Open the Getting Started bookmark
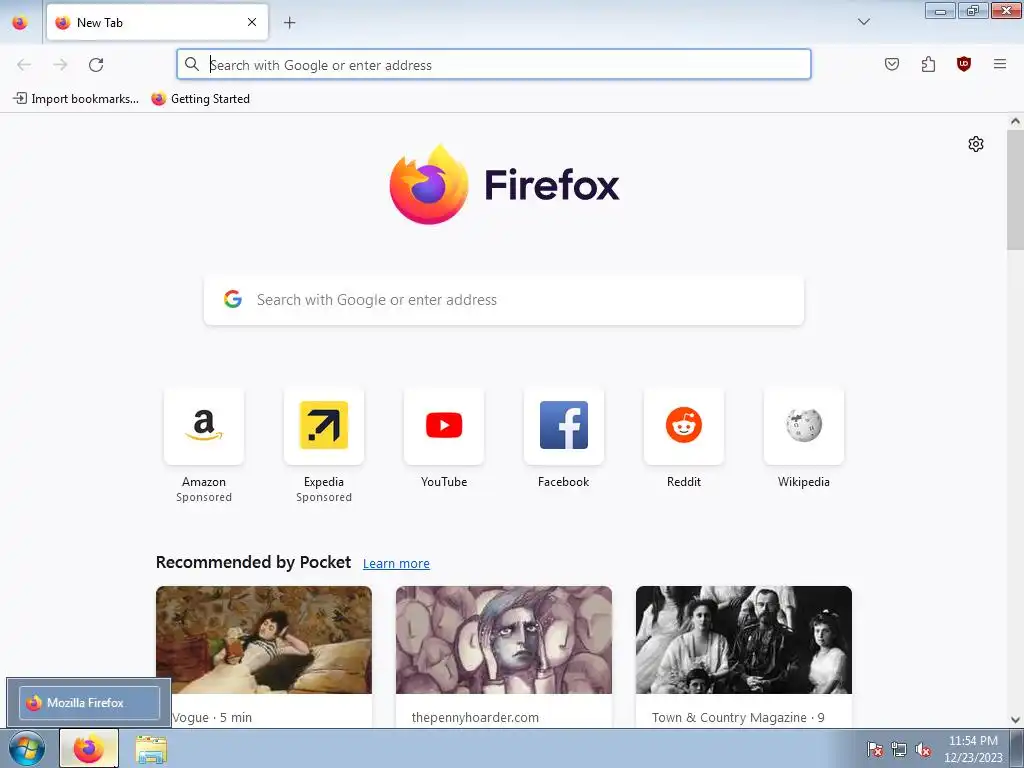Screen dimensions: 1024x768 [200, 99]
